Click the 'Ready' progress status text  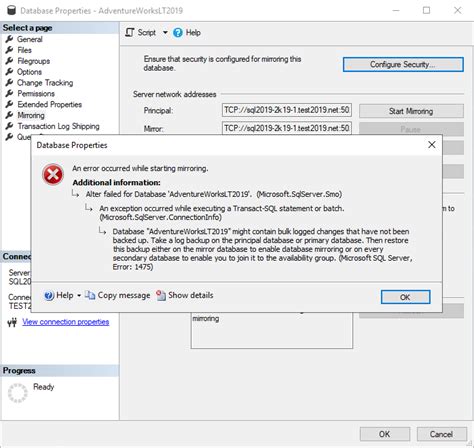(43, 387)
